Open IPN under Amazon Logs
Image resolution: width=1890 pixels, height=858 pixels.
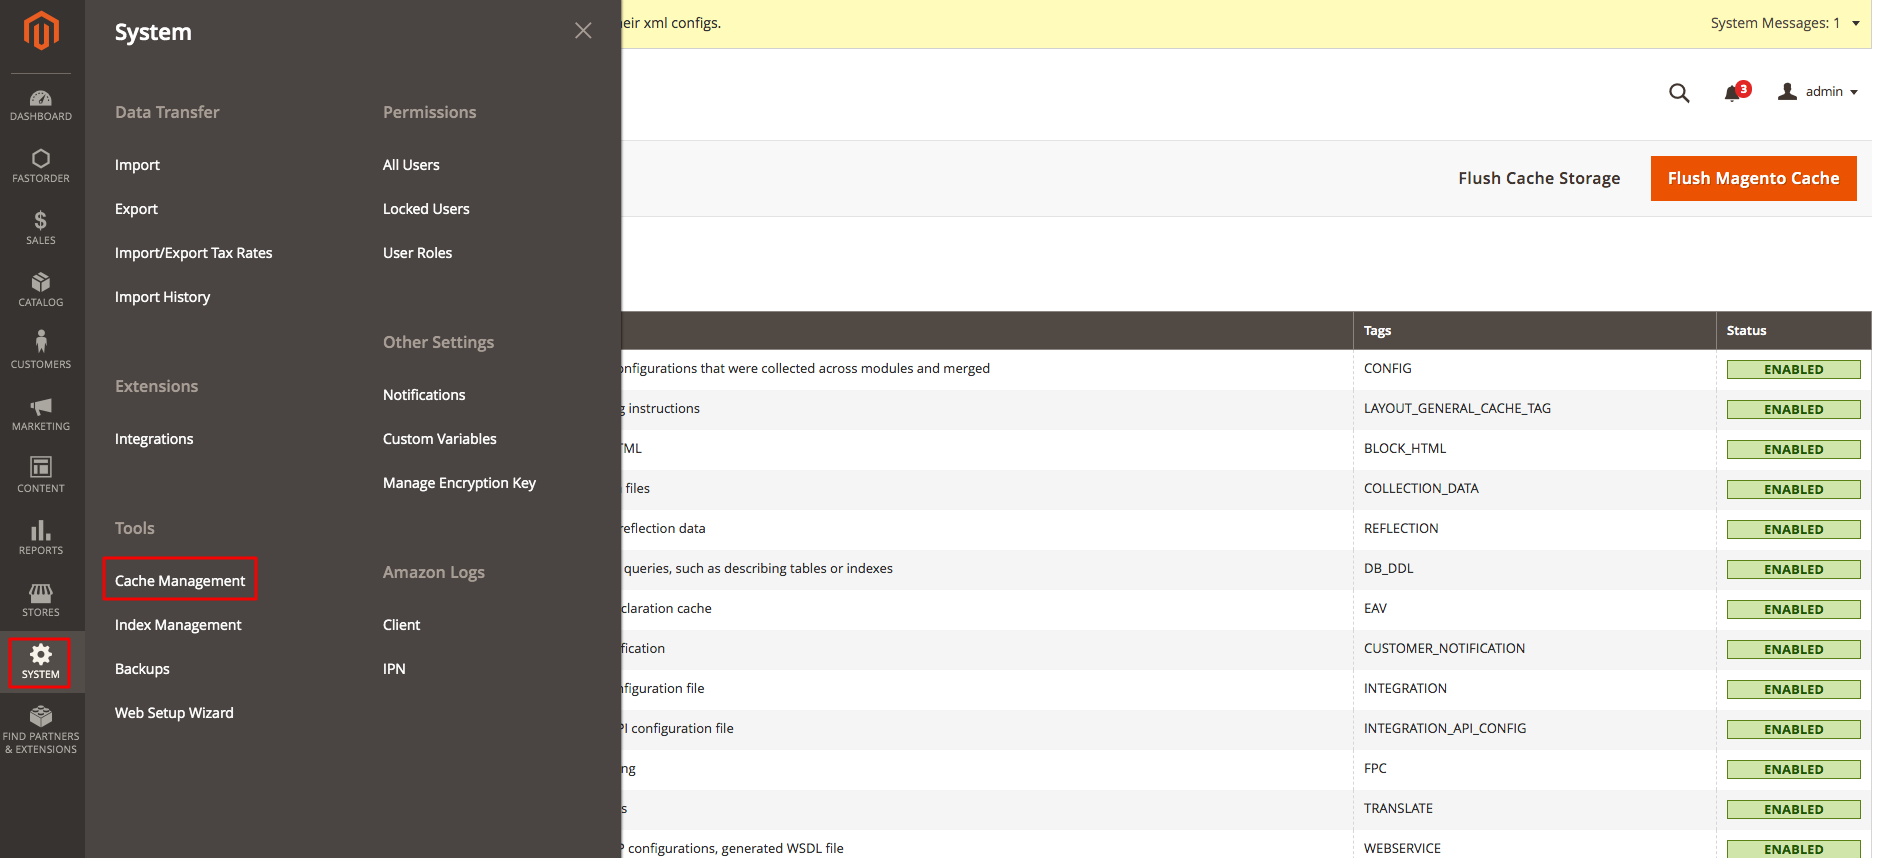pos(394,669)
